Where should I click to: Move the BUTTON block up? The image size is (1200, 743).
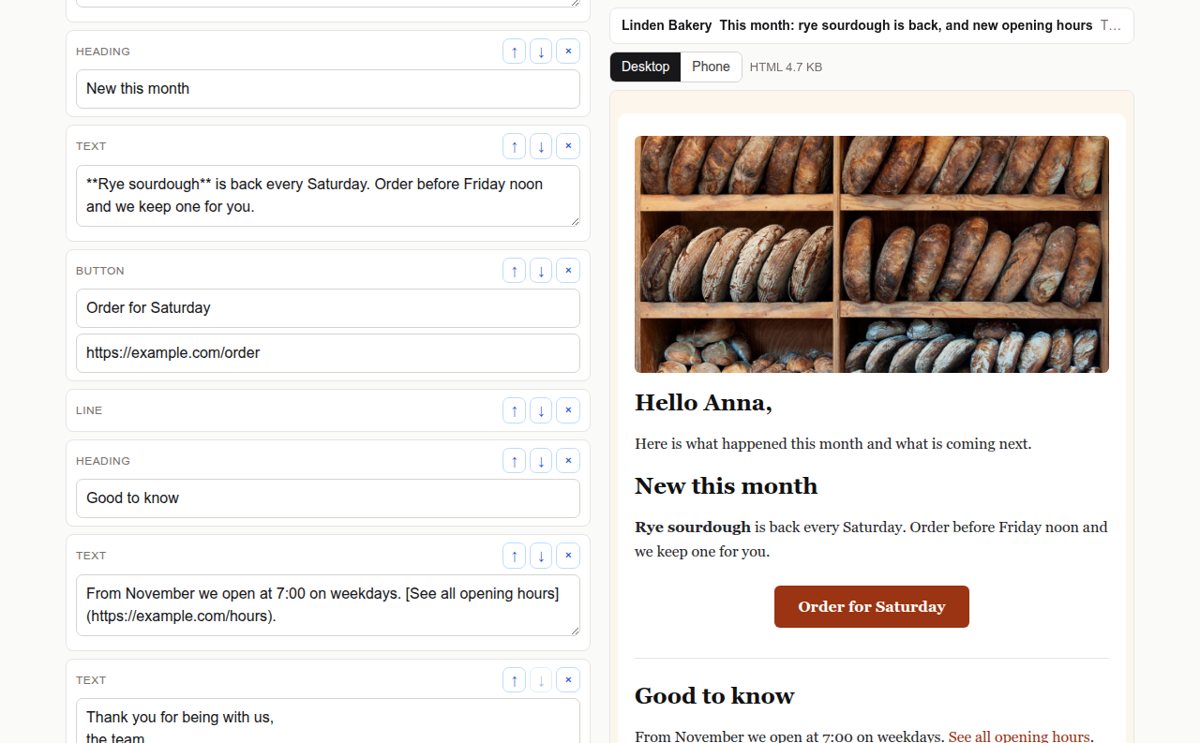coord(514,270)
